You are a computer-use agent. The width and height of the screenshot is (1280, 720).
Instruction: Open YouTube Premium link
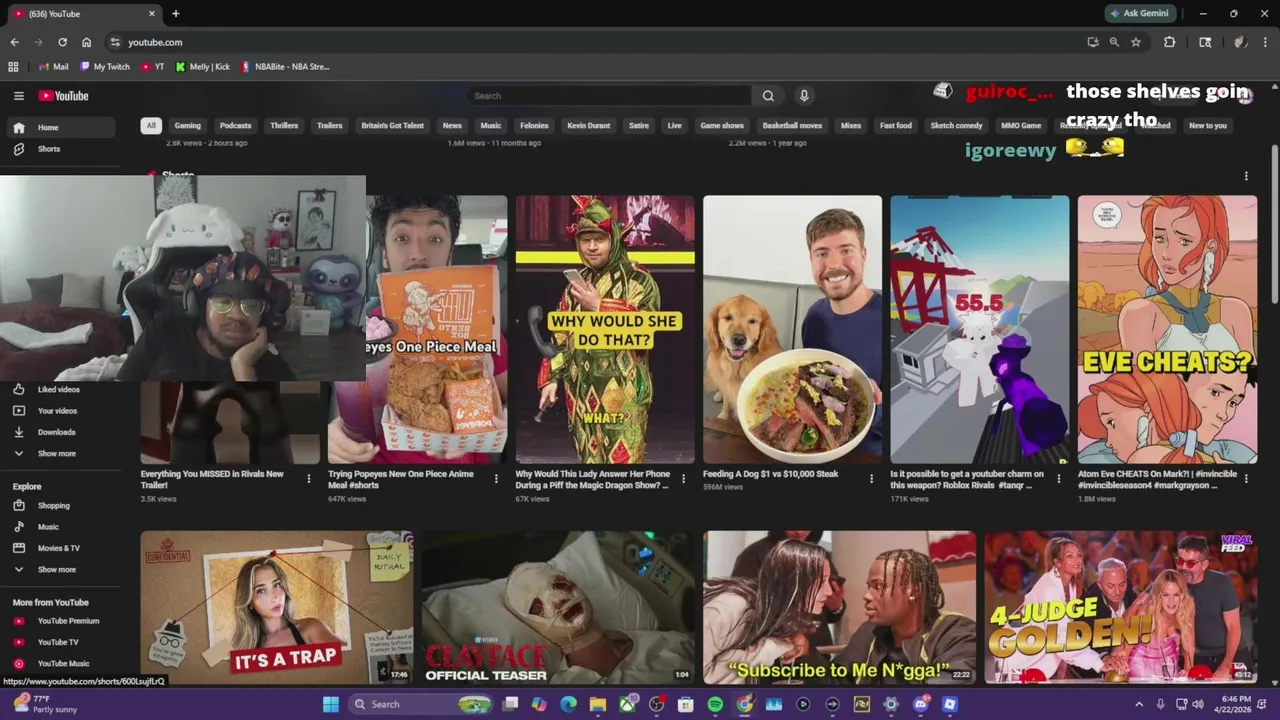point(62,621)
